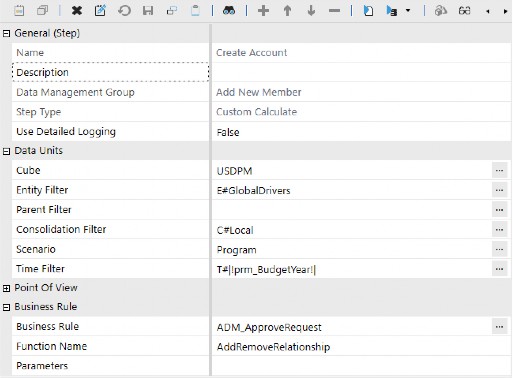Click the Entity Filter value E#GlobalDrivers

253,191
